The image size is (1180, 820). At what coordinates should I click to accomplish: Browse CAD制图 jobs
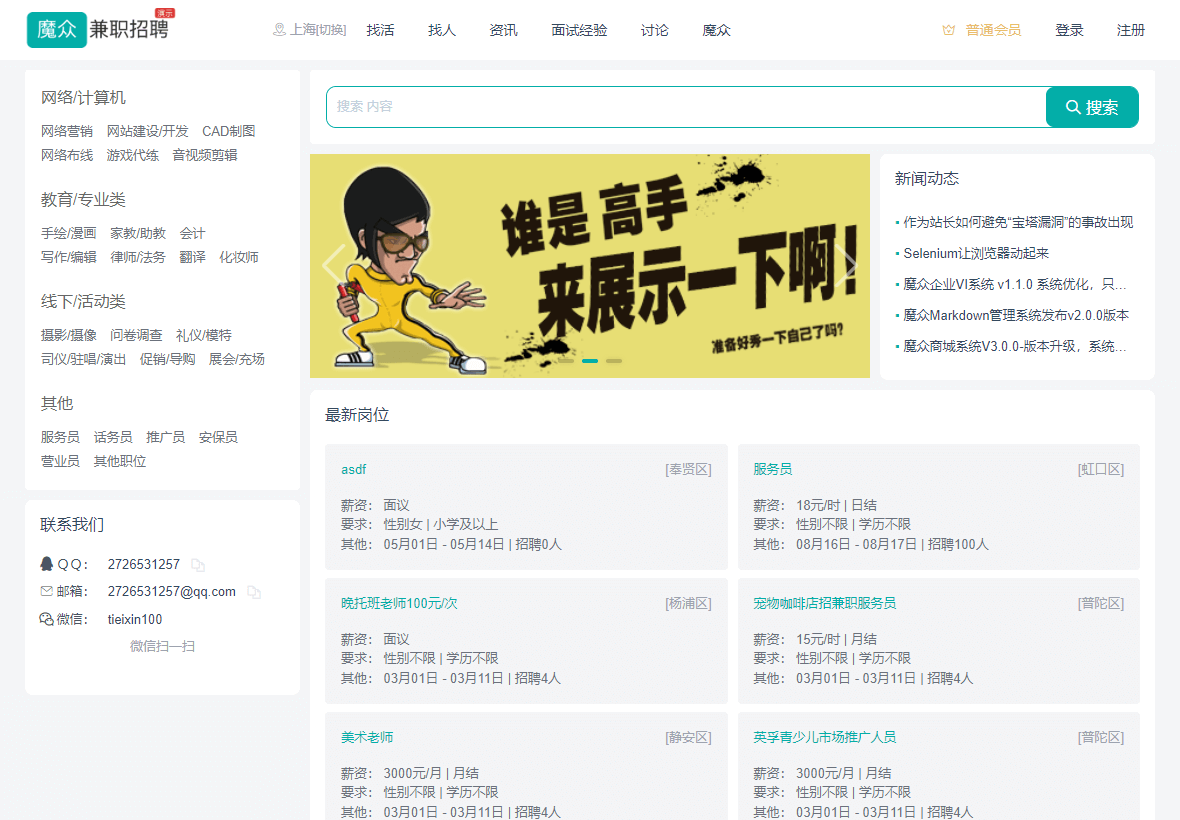pyautogui.click(x=229, y=132)
